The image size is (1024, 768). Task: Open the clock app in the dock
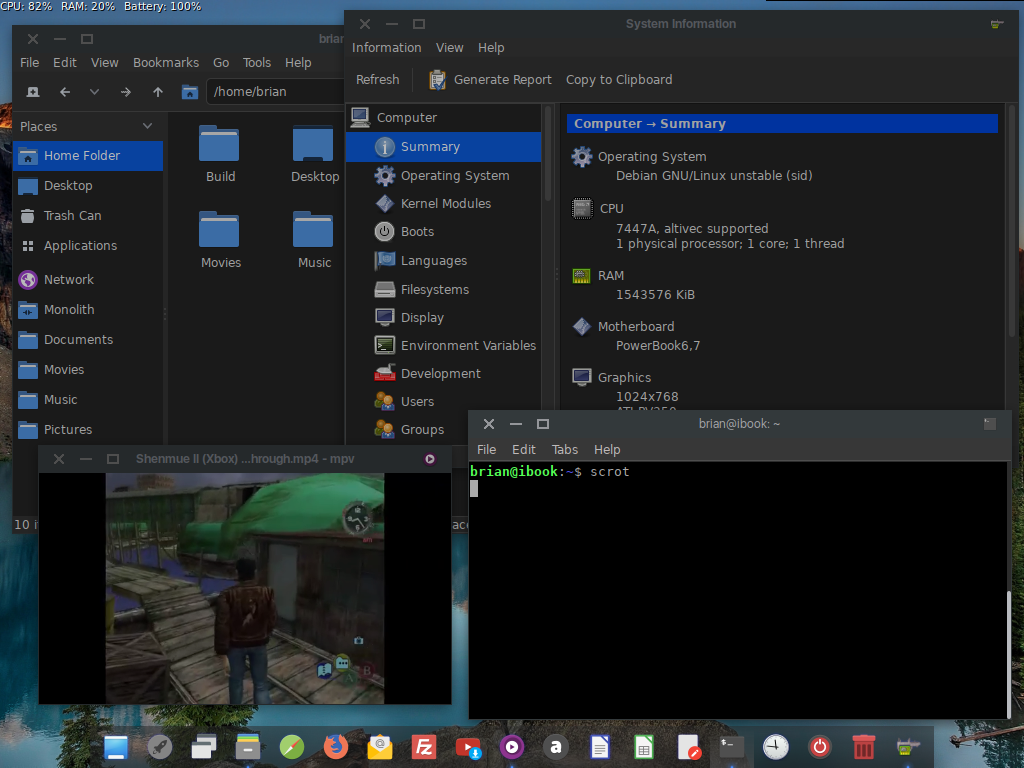pyautogui.click(x=776, y=746)
